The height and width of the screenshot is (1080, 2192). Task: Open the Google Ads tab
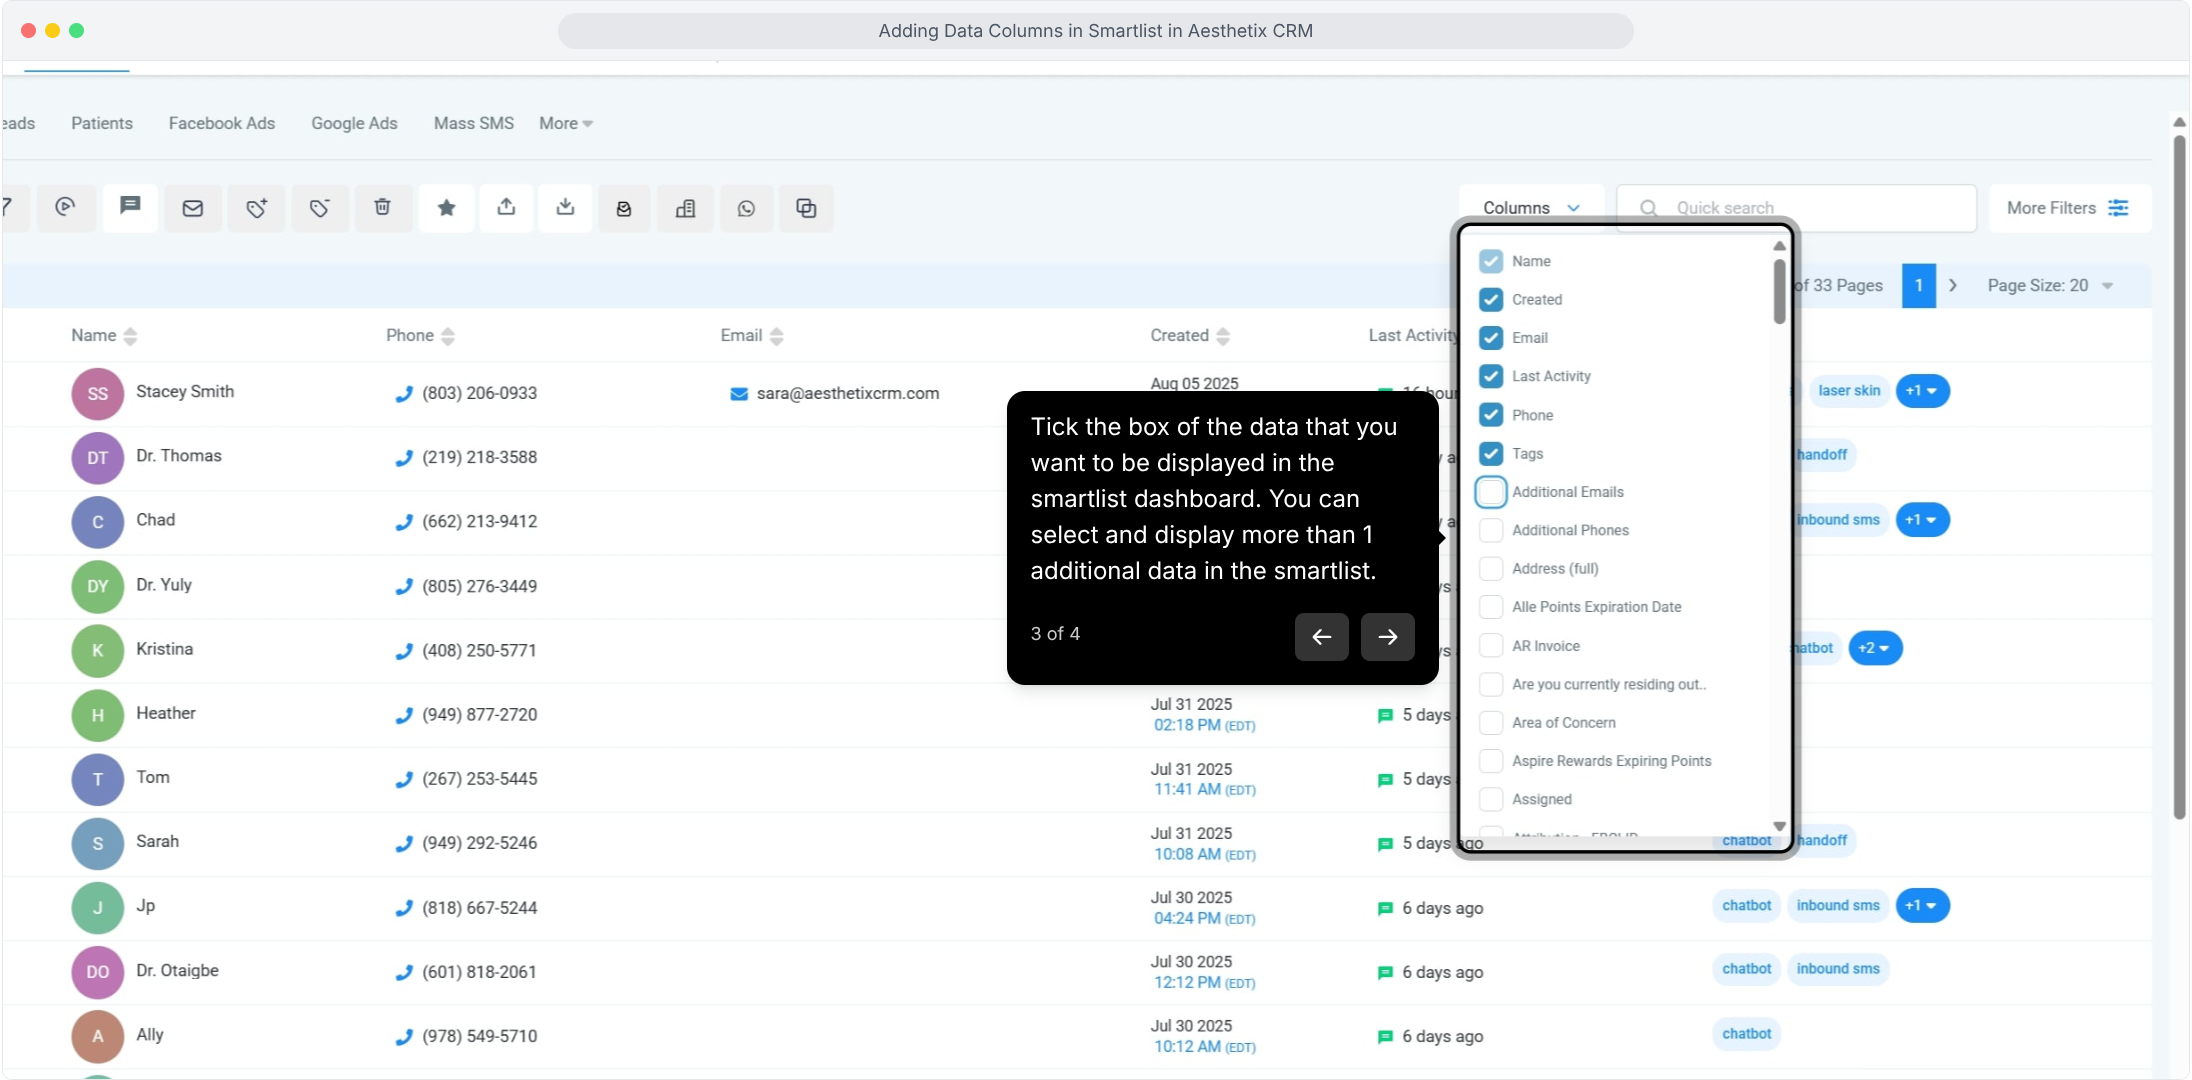[354, 123]
